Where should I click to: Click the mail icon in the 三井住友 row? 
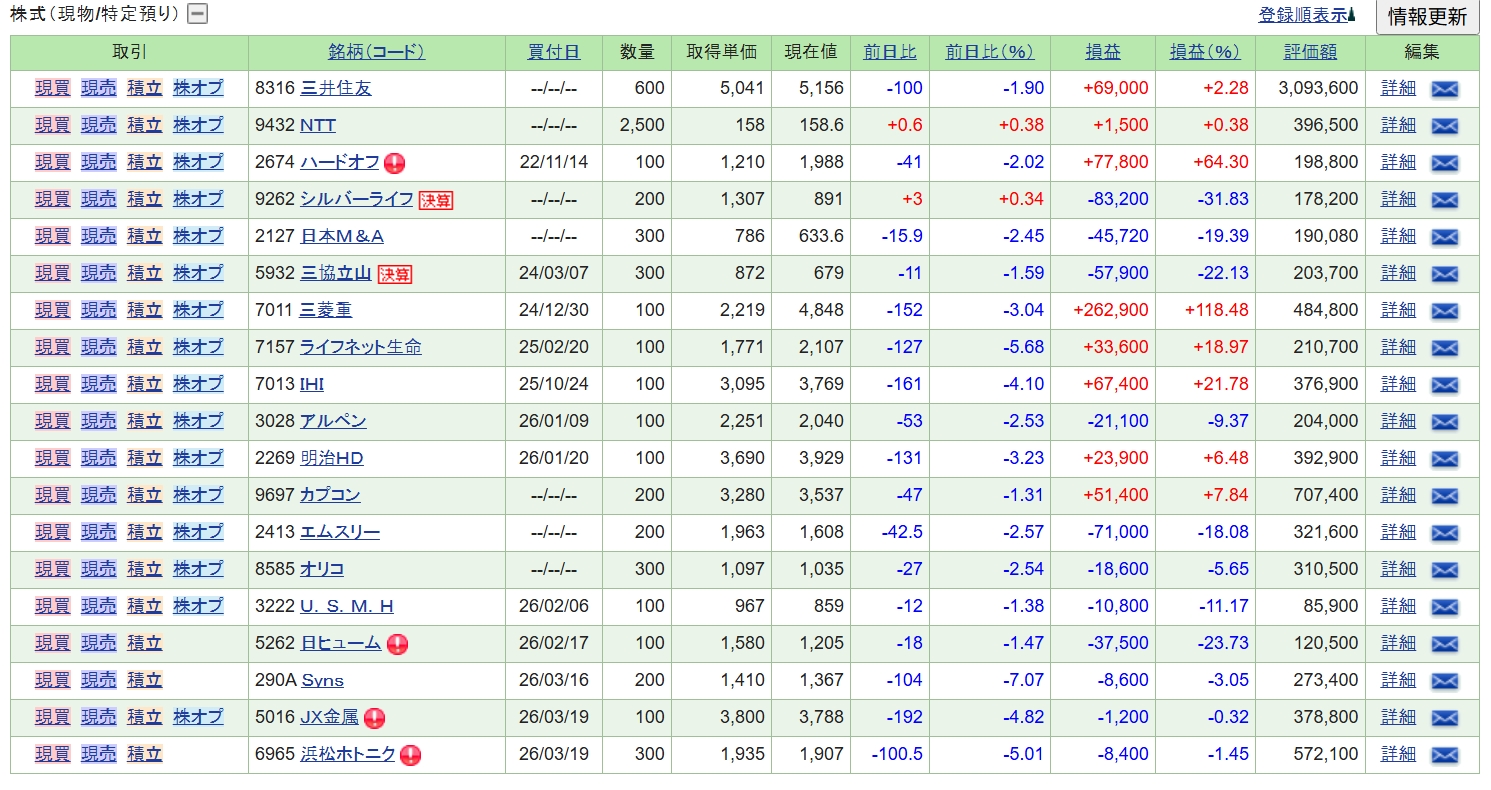click(x=1444, y=89)
